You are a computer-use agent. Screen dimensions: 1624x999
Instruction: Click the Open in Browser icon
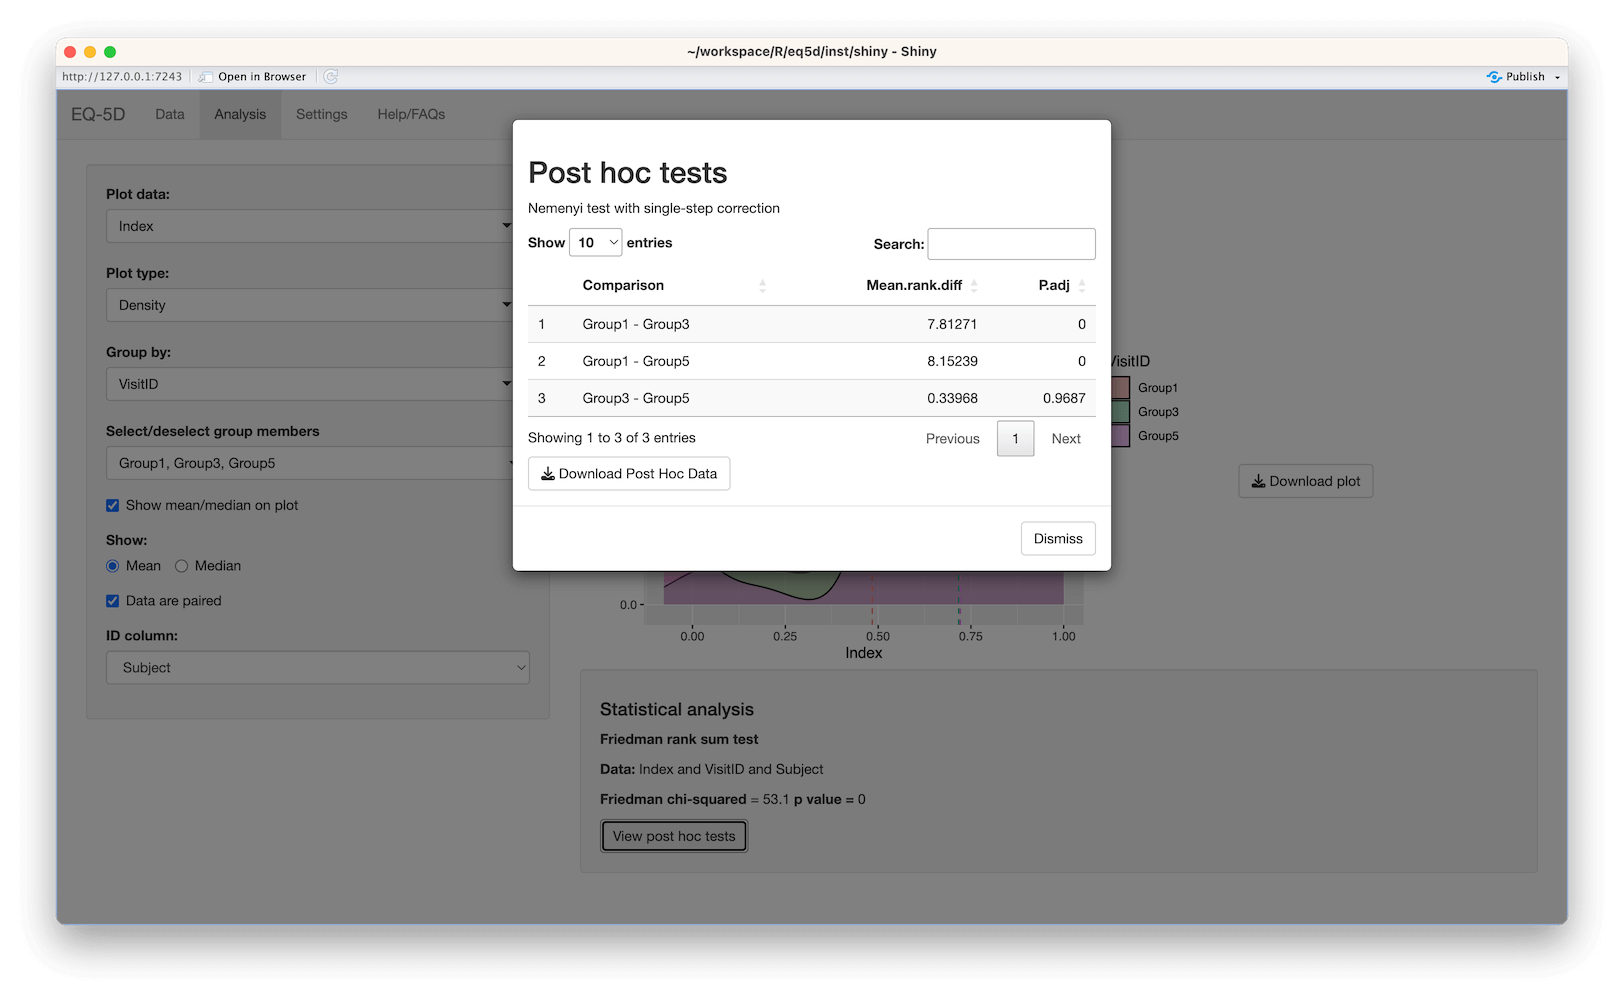[x=206, y=77]
